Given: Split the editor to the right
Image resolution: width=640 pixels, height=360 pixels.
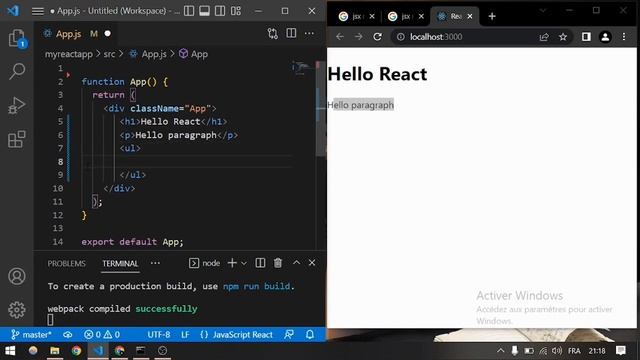Looking at the screenshot, I should [291, 33].
